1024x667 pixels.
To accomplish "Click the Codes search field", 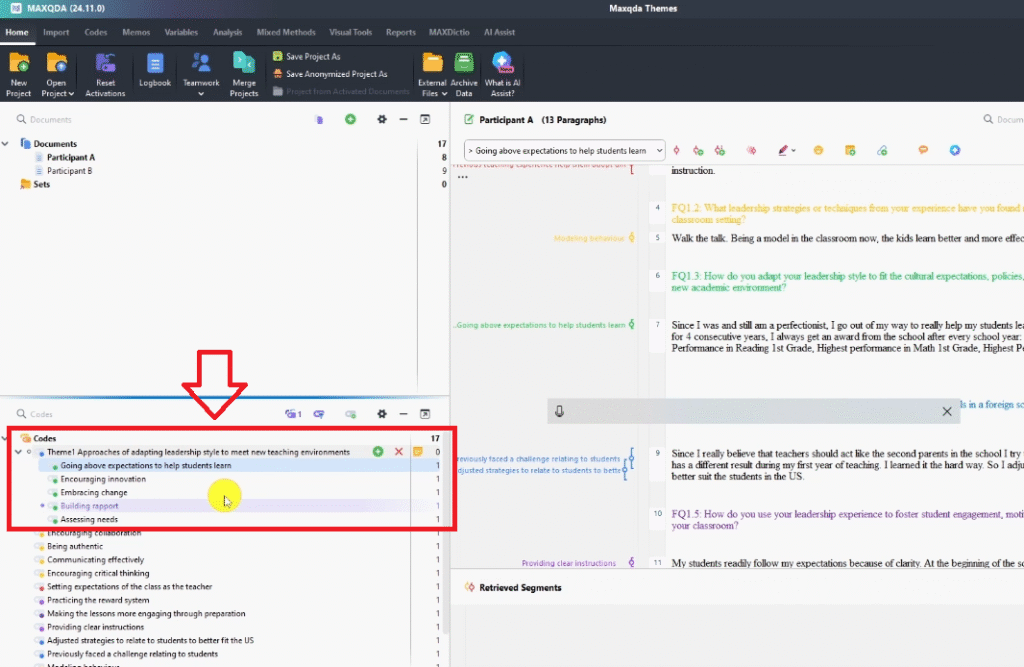I will coord(100,414).
